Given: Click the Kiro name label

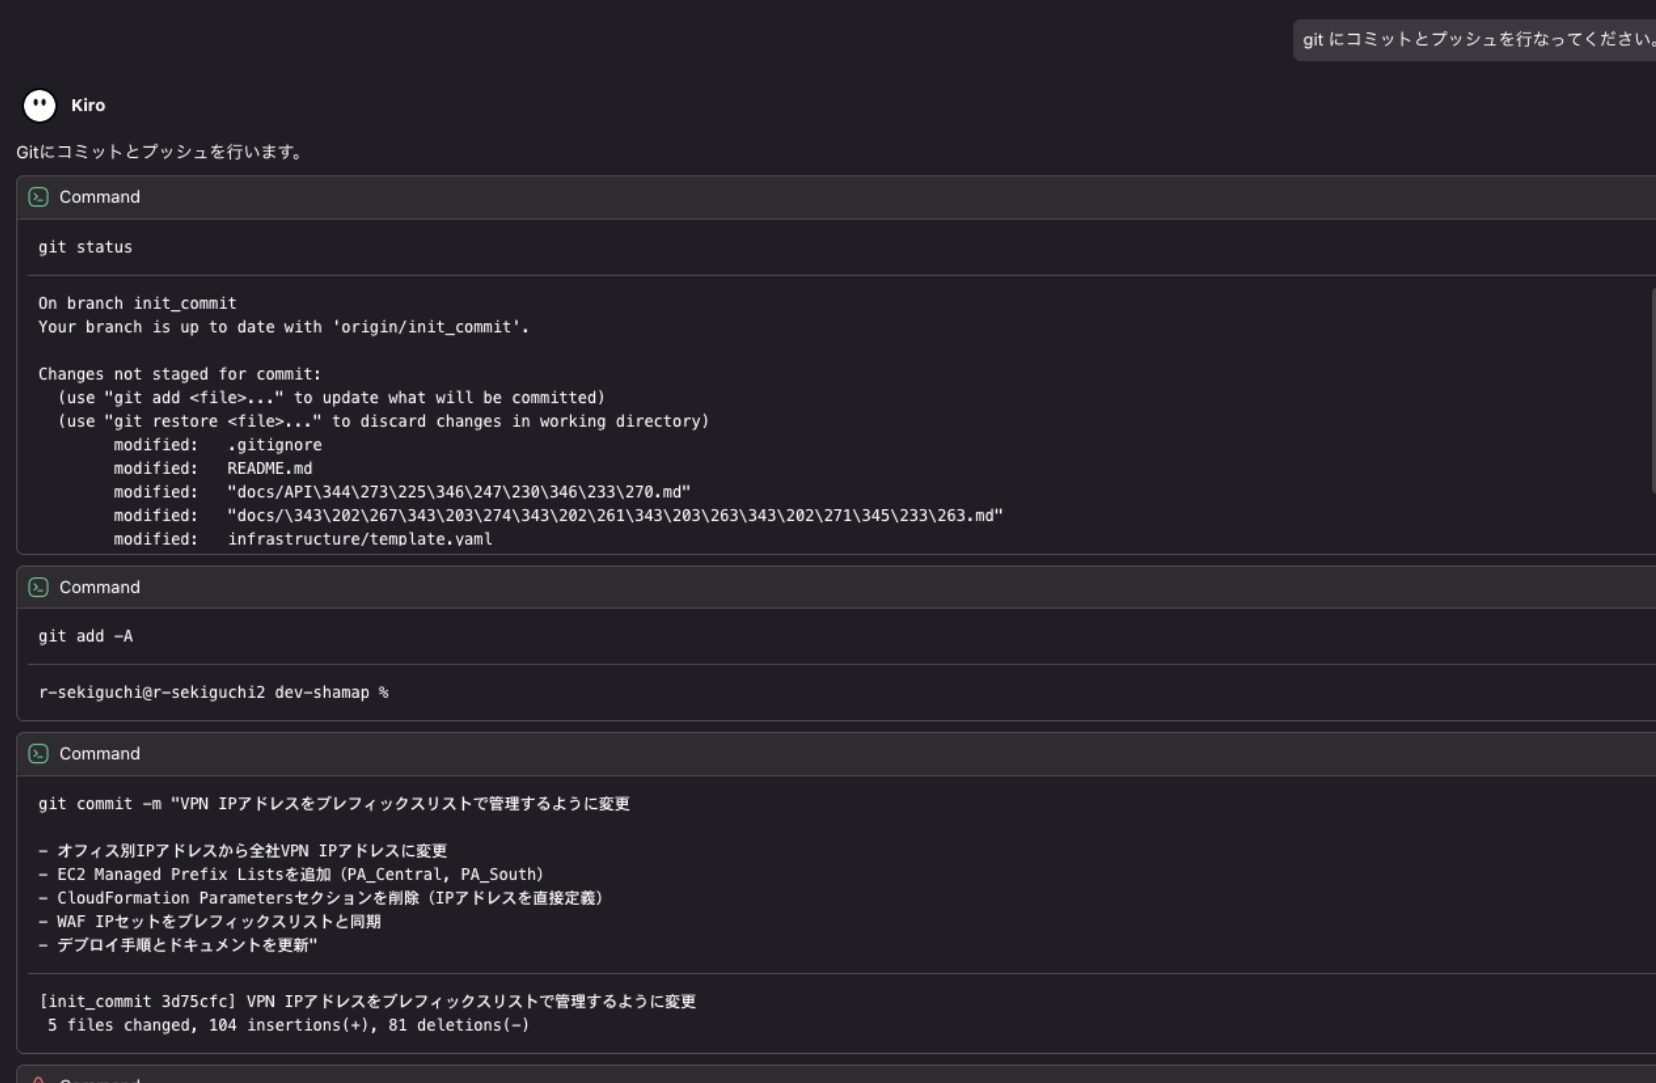Looking at the screenshot, I should [x=88, y=105].
